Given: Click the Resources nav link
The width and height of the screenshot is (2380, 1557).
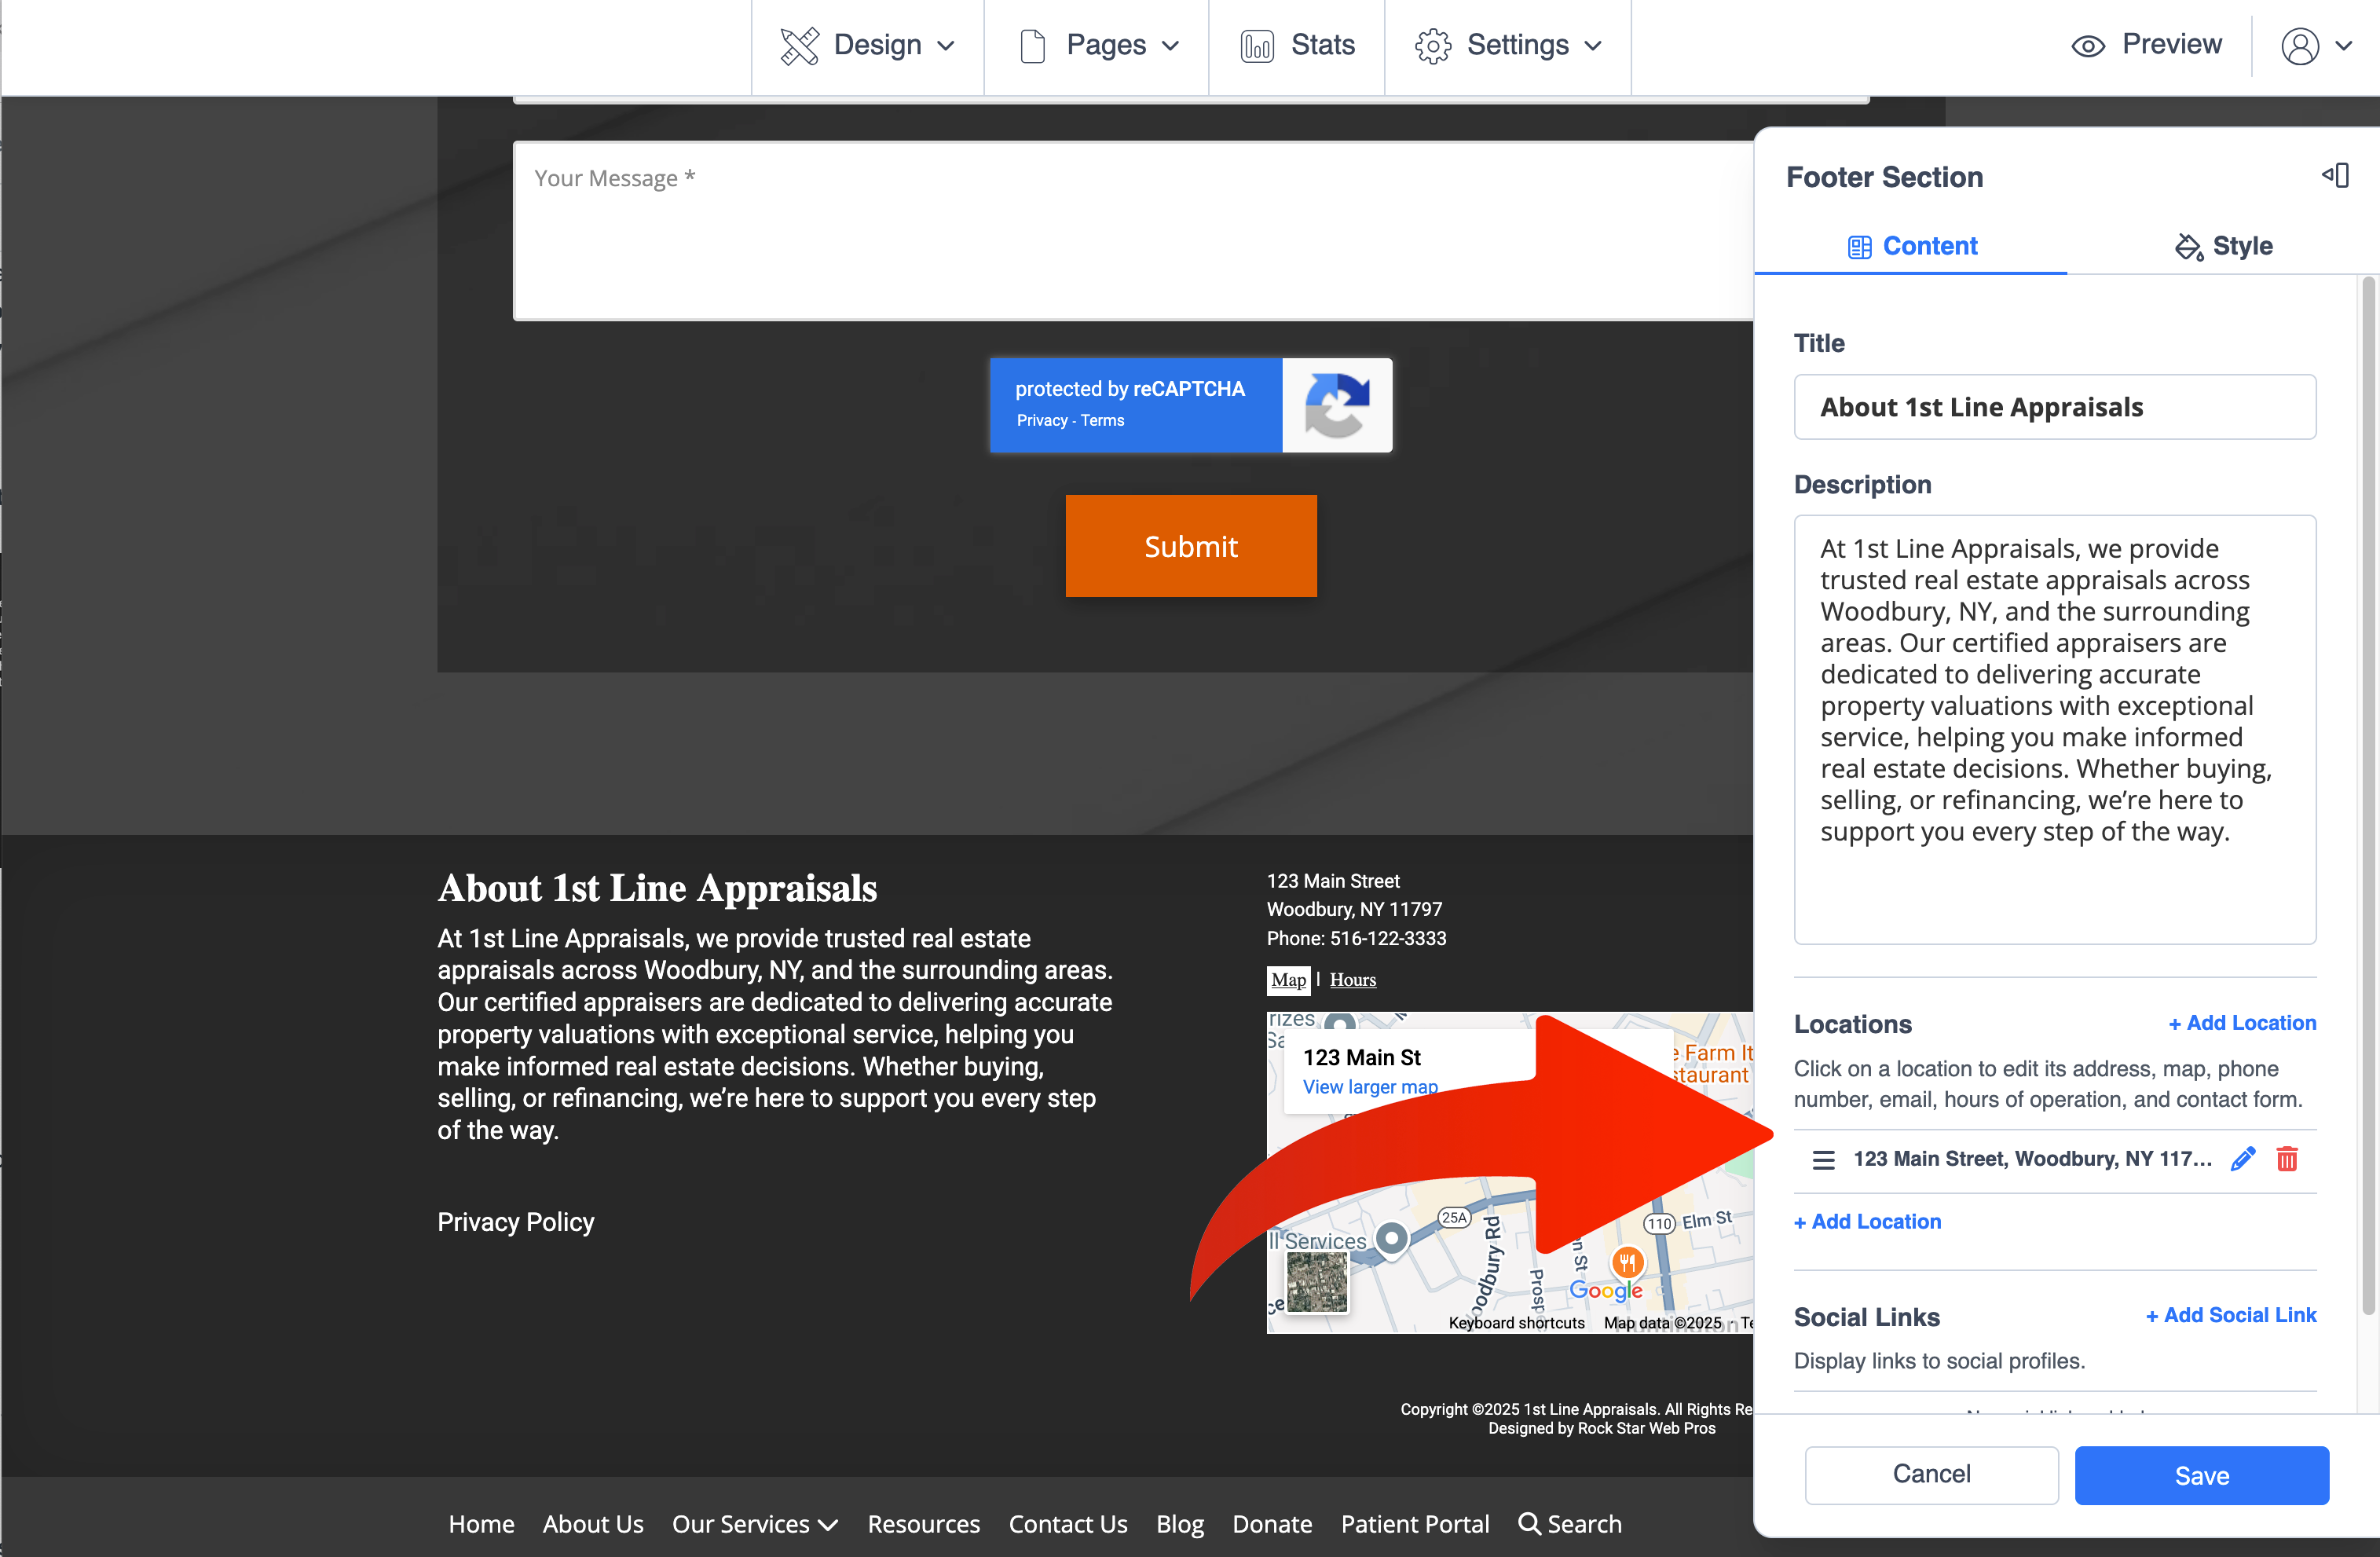Looking at the screenshot, I should click(x=923, y=1524).
